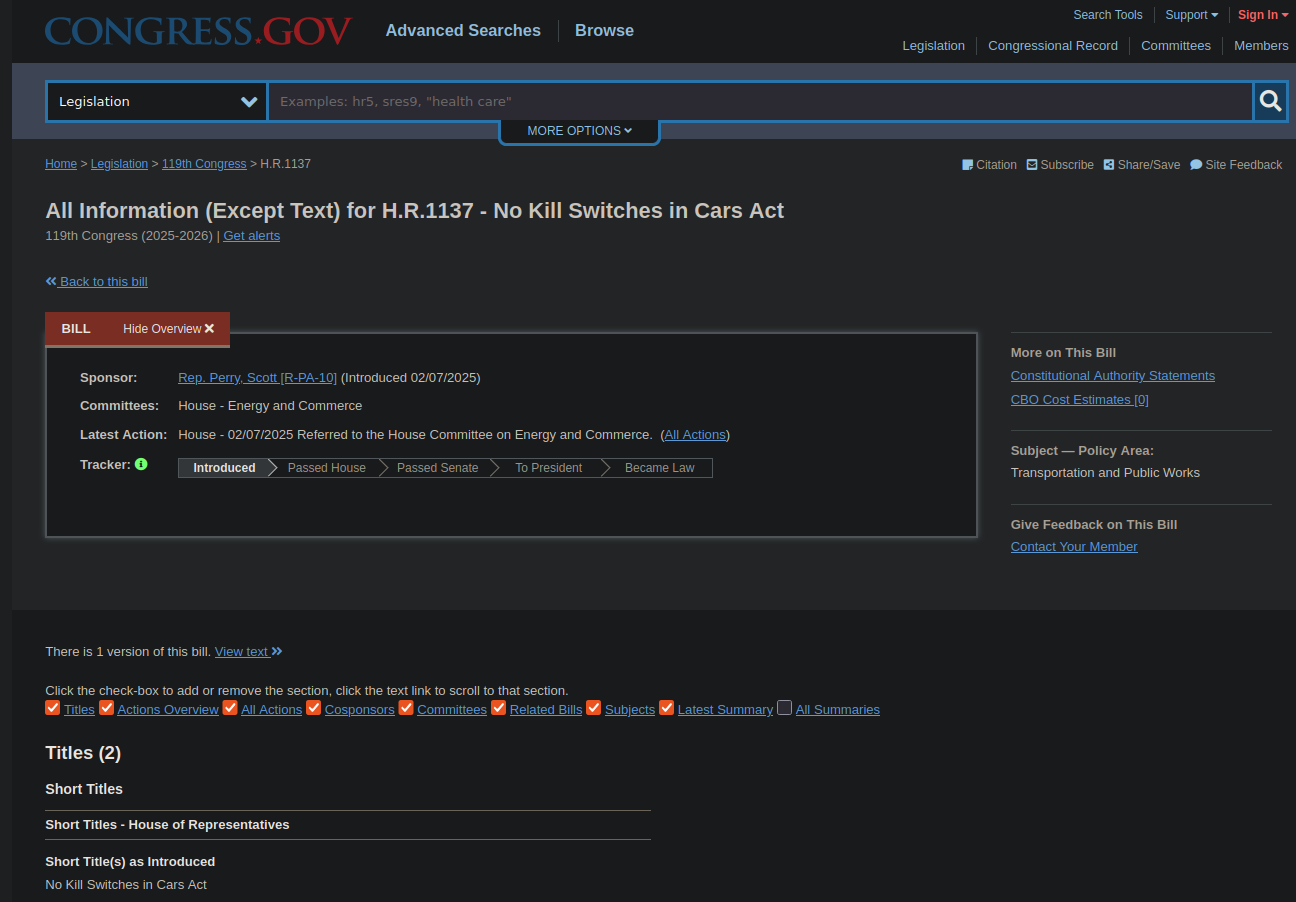Click the Actions Overview section link
The image size is (1296, 902).
coord(168,710)
